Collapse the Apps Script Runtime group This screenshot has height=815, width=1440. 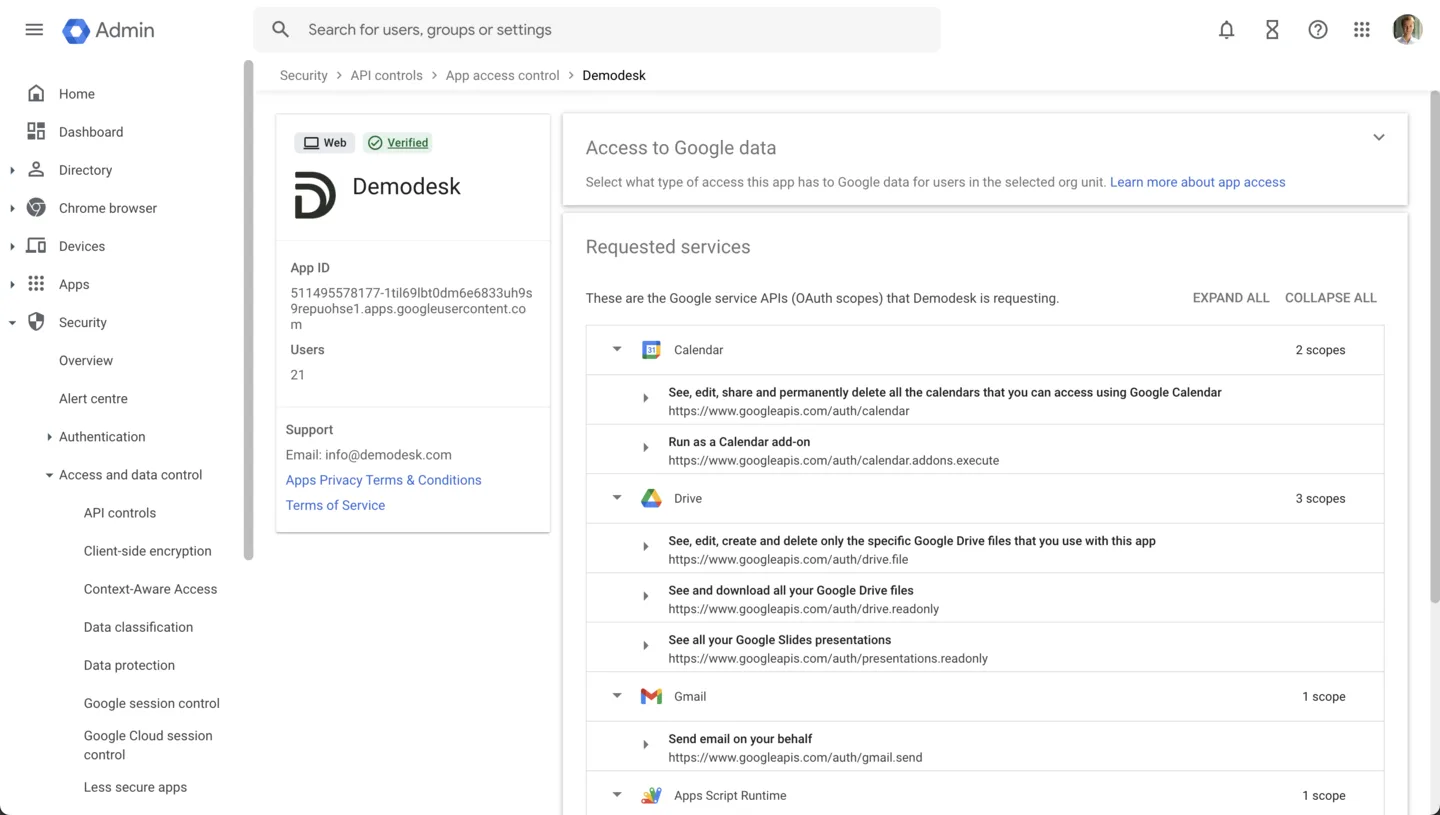(x=617, y=794)
